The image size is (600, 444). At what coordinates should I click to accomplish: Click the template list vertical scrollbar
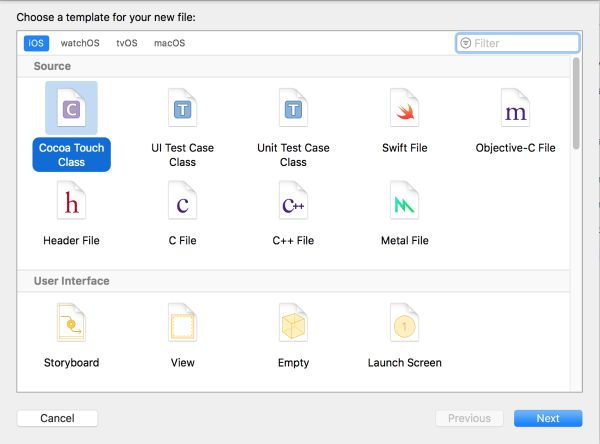pyautogui.click(x=576, y=103)
